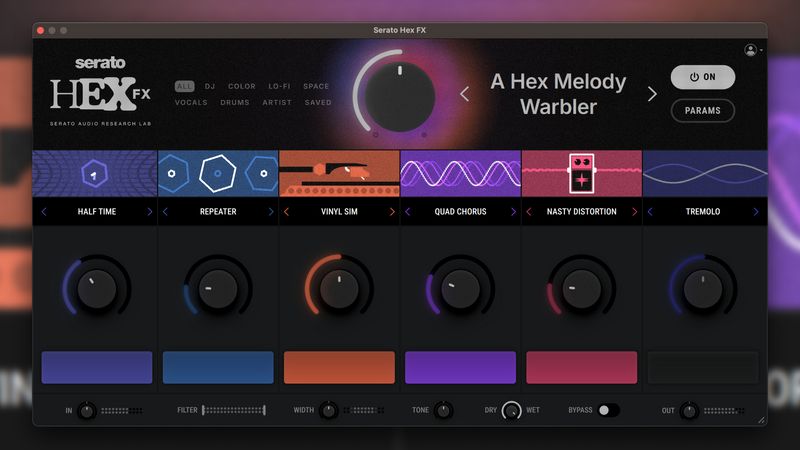The width and height of the screenshot is (800, 450).
Task: Click the orange Vinyl Sim pad
Action: (339, 367)
